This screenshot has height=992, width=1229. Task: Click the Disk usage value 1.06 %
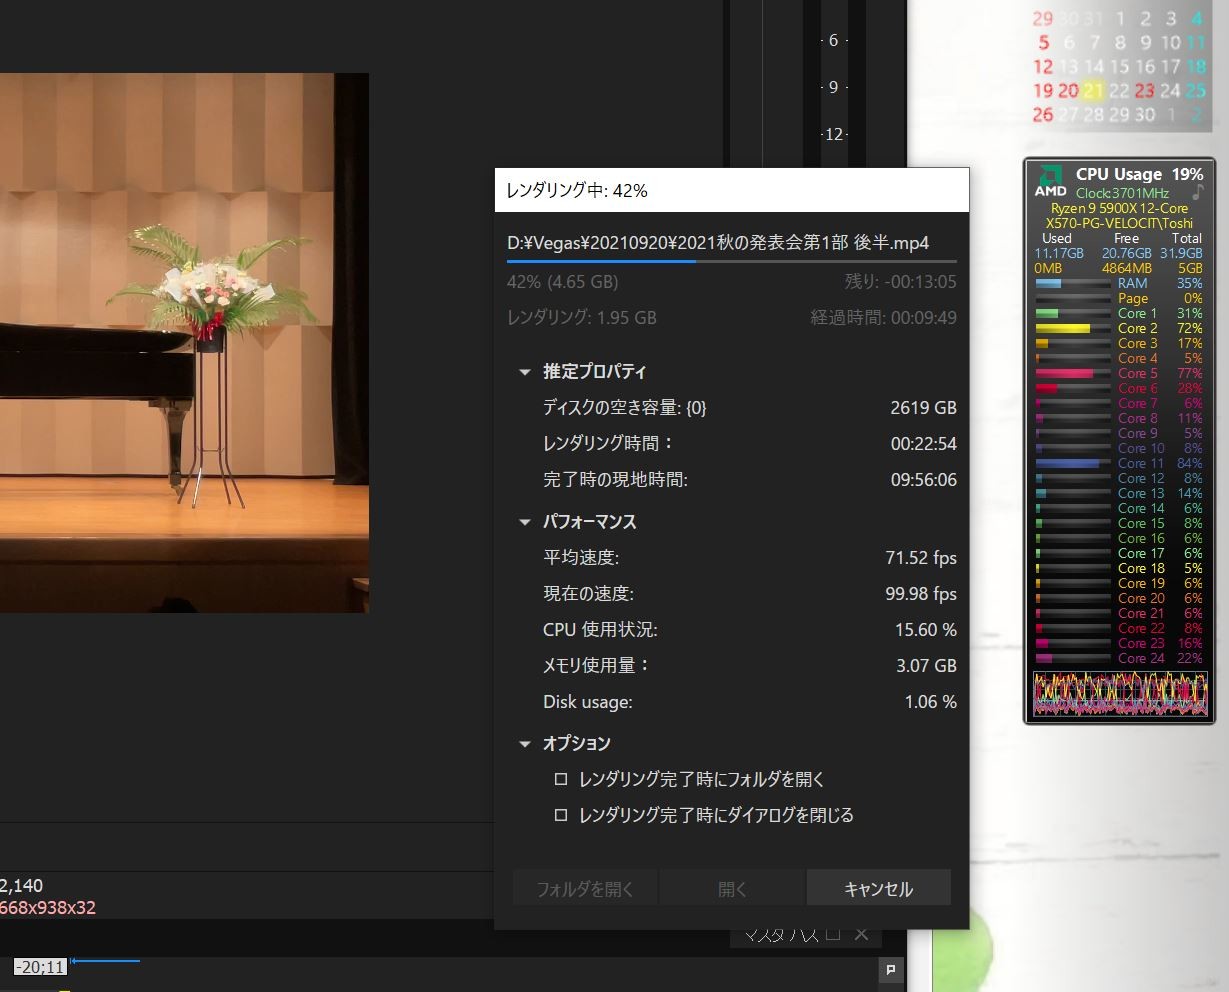[931, 702]
